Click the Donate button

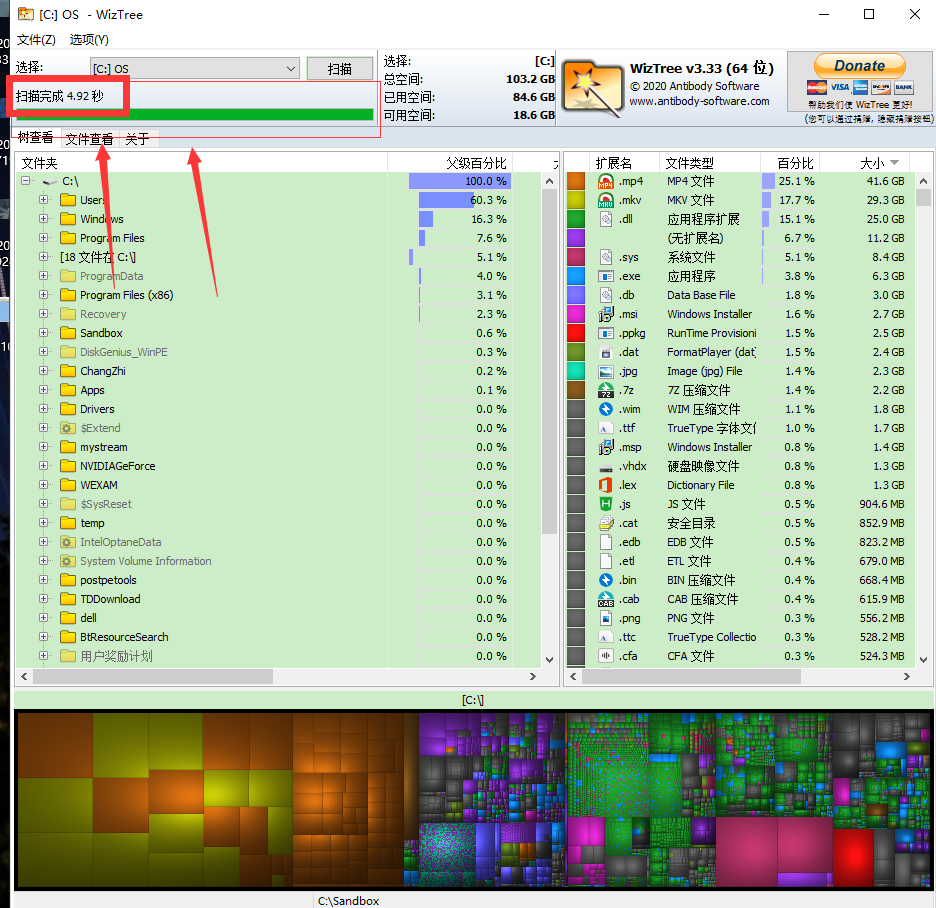tap(859, 66)
